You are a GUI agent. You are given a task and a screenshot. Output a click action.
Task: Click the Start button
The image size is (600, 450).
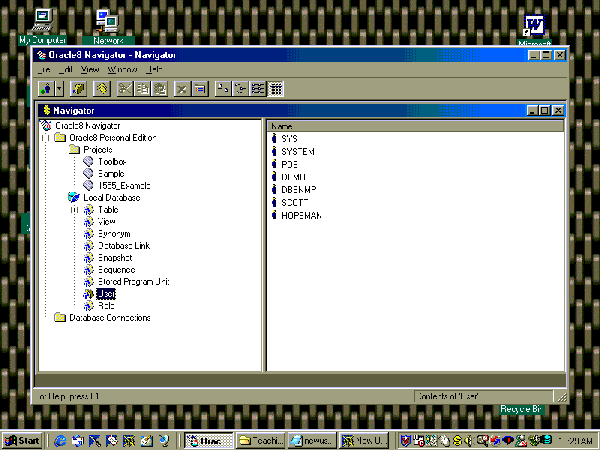[x=22, y=441]
